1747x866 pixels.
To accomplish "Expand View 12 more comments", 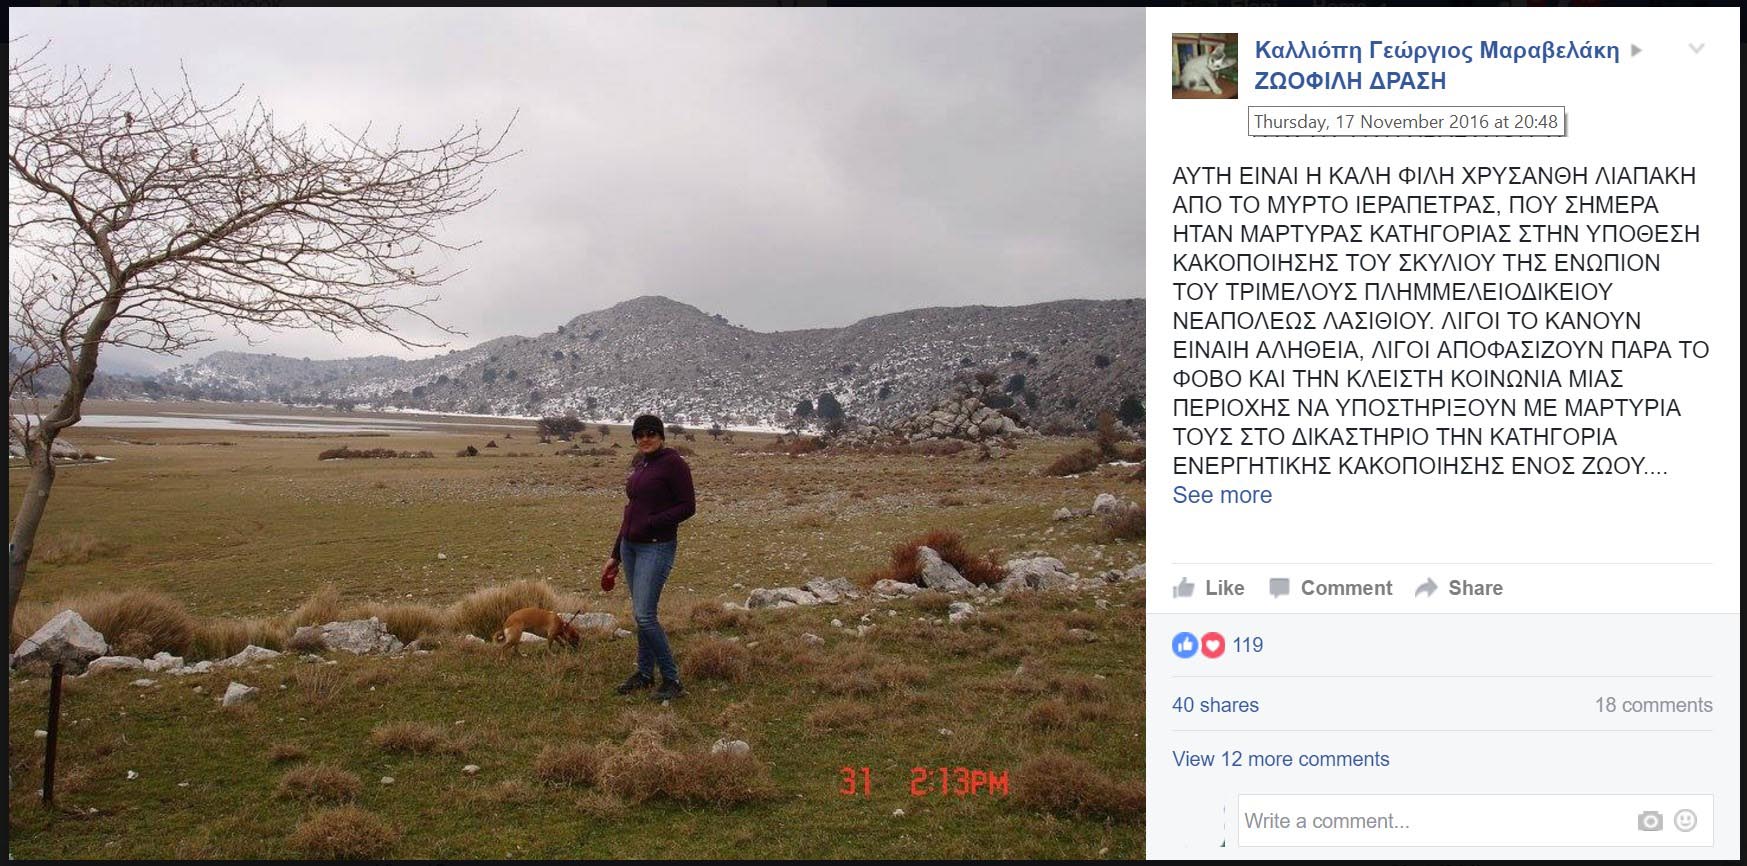I will tap(1281, 759).
